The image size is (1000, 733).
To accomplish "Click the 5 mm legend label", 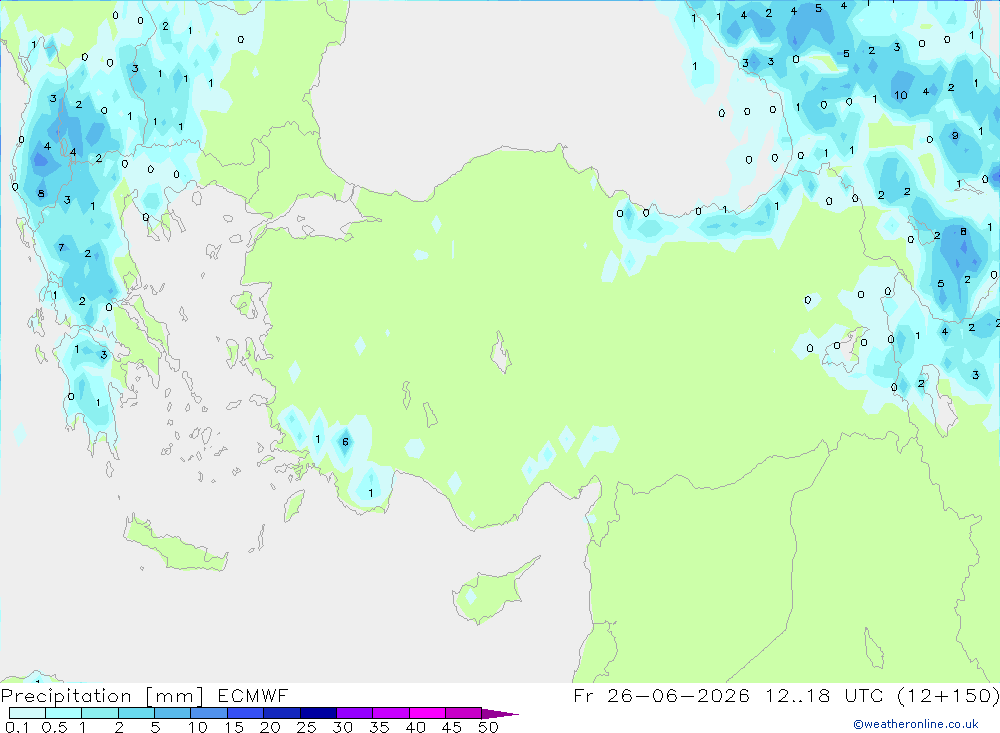I will (155, 727).
